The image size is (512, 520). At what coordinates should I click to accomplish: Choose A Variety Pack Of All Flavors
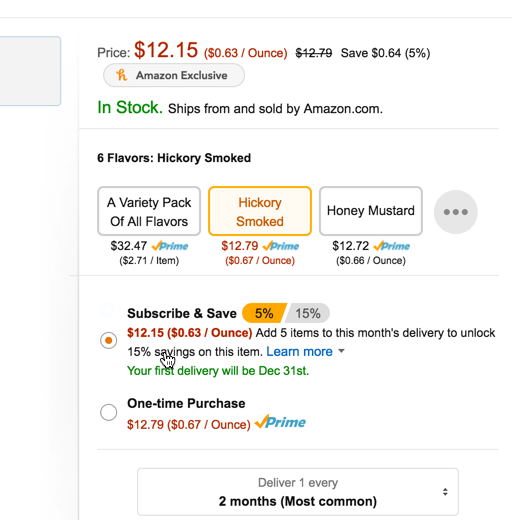149,211
